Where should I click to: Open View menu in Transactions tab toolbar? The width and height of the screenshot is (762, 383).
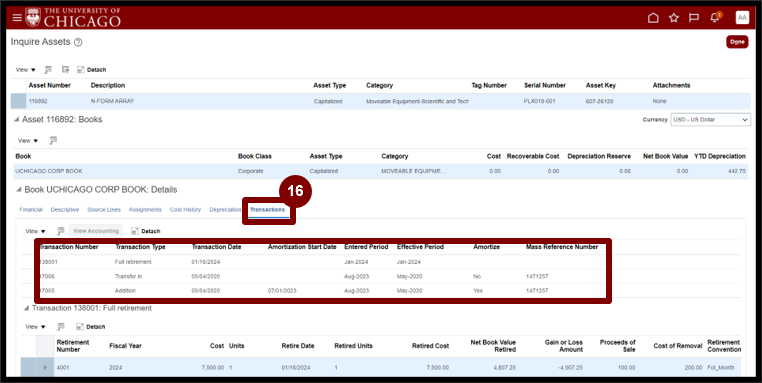click(x=35, y=231)
